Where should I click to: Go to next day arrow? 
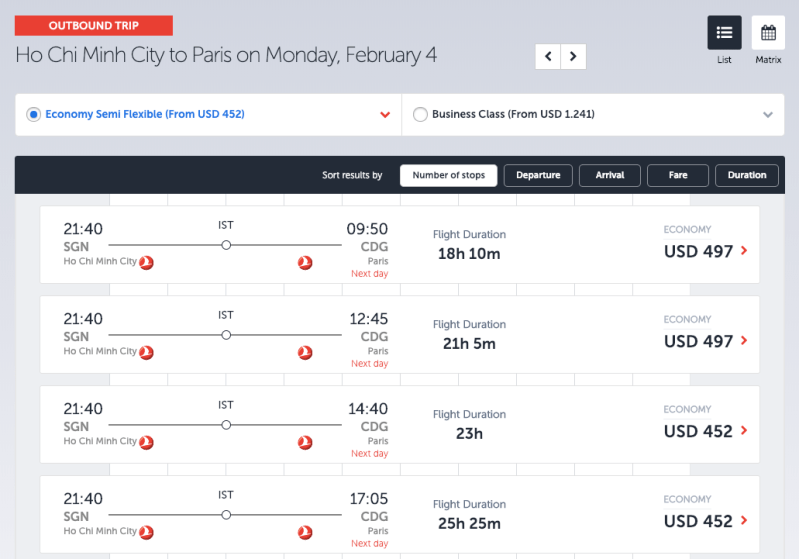[573, 57]
